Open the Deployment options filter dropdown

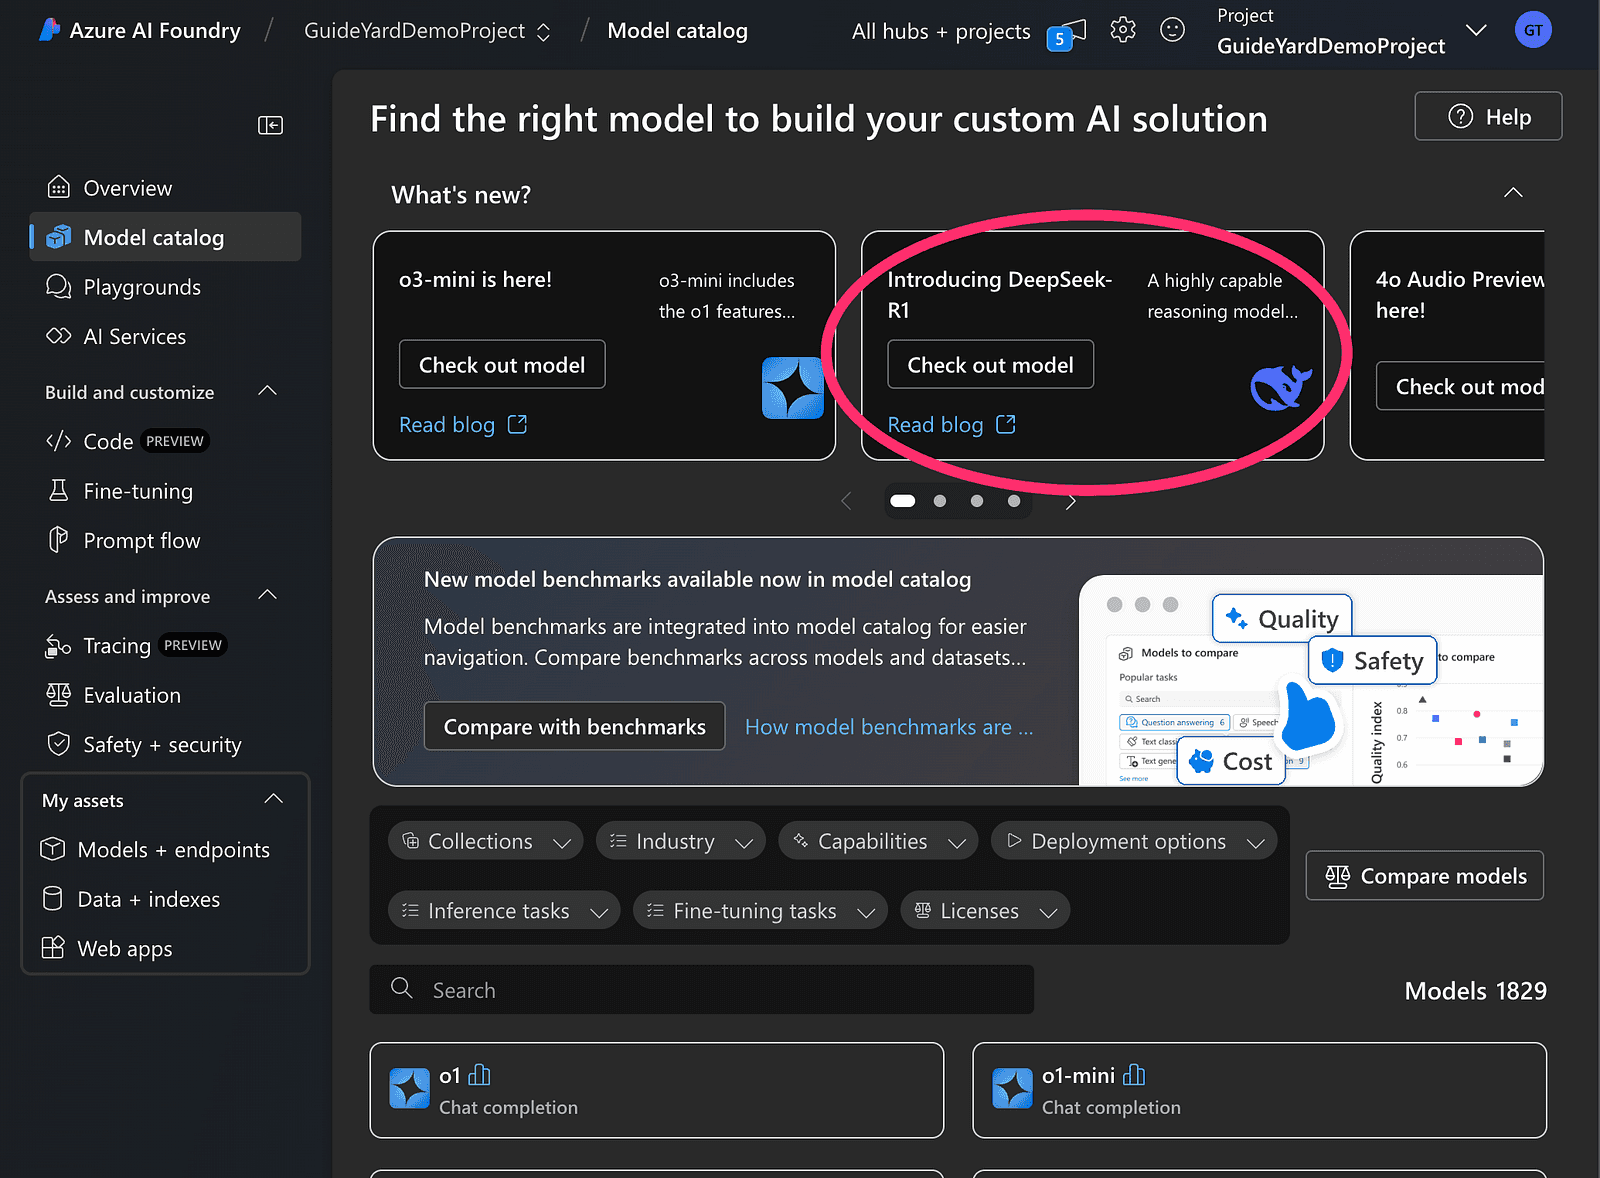tap(1135, 841)
